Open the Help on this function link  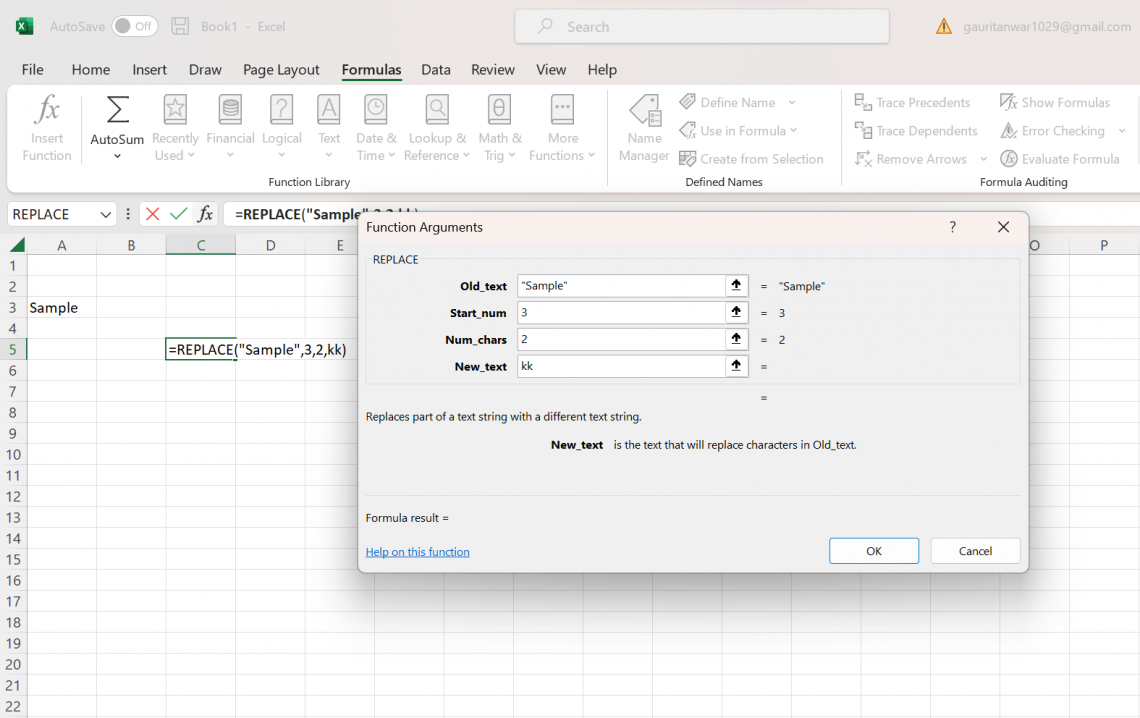tap(417, 552)
